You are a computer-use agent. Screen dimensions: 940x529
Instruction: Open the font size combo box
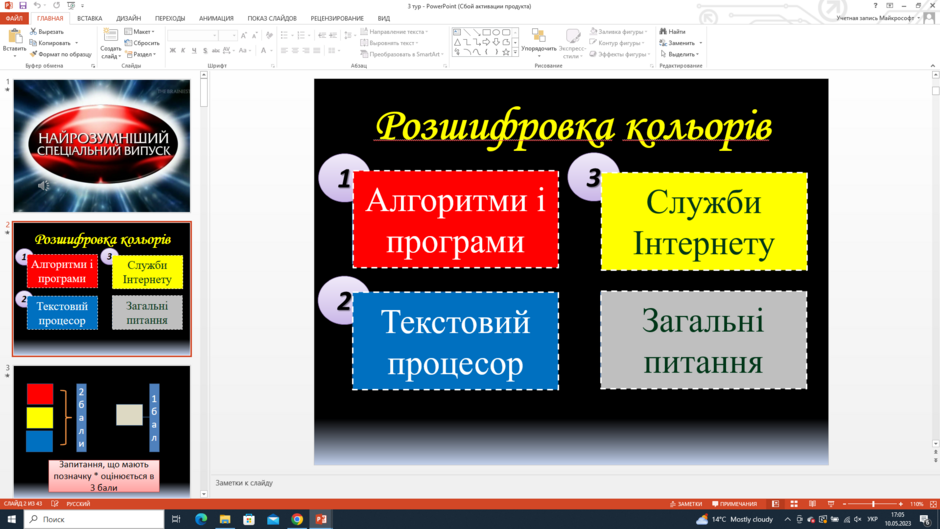(228, 36)
